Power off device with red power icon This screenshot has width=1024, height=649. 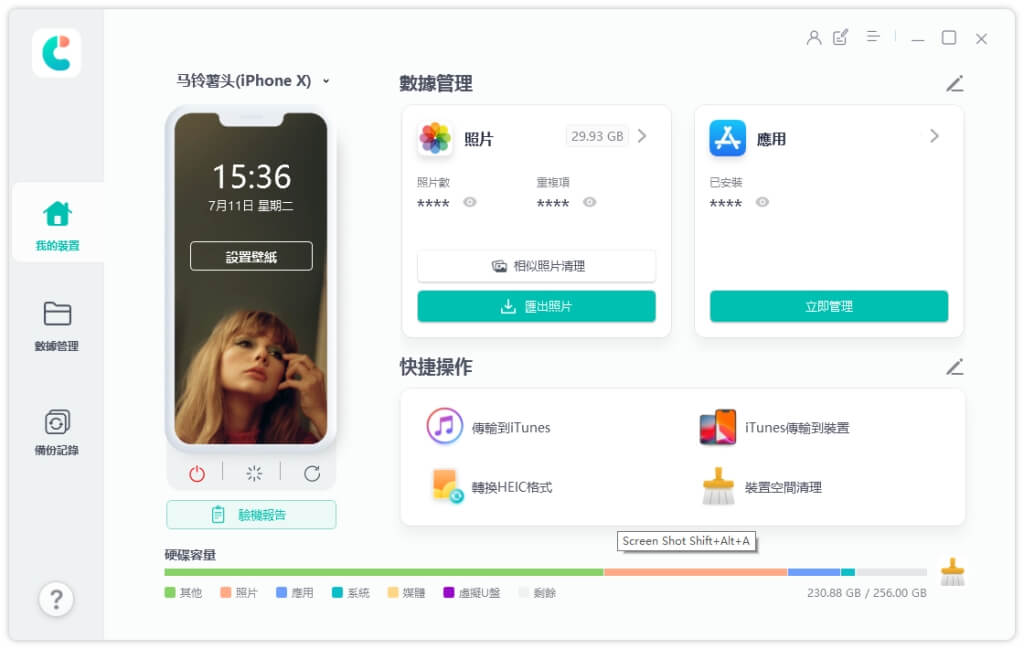coord(197,473)
